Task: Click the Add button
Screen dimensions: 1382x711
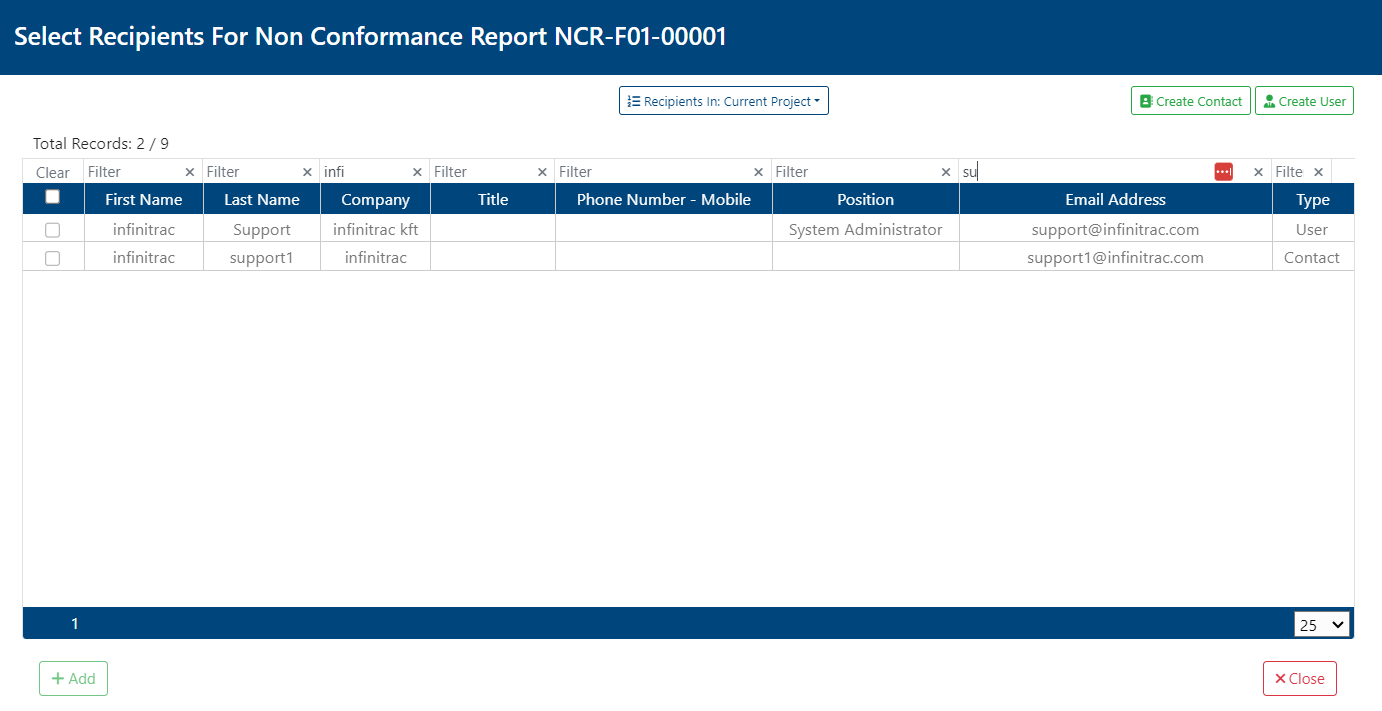Action: pos(73,678)
